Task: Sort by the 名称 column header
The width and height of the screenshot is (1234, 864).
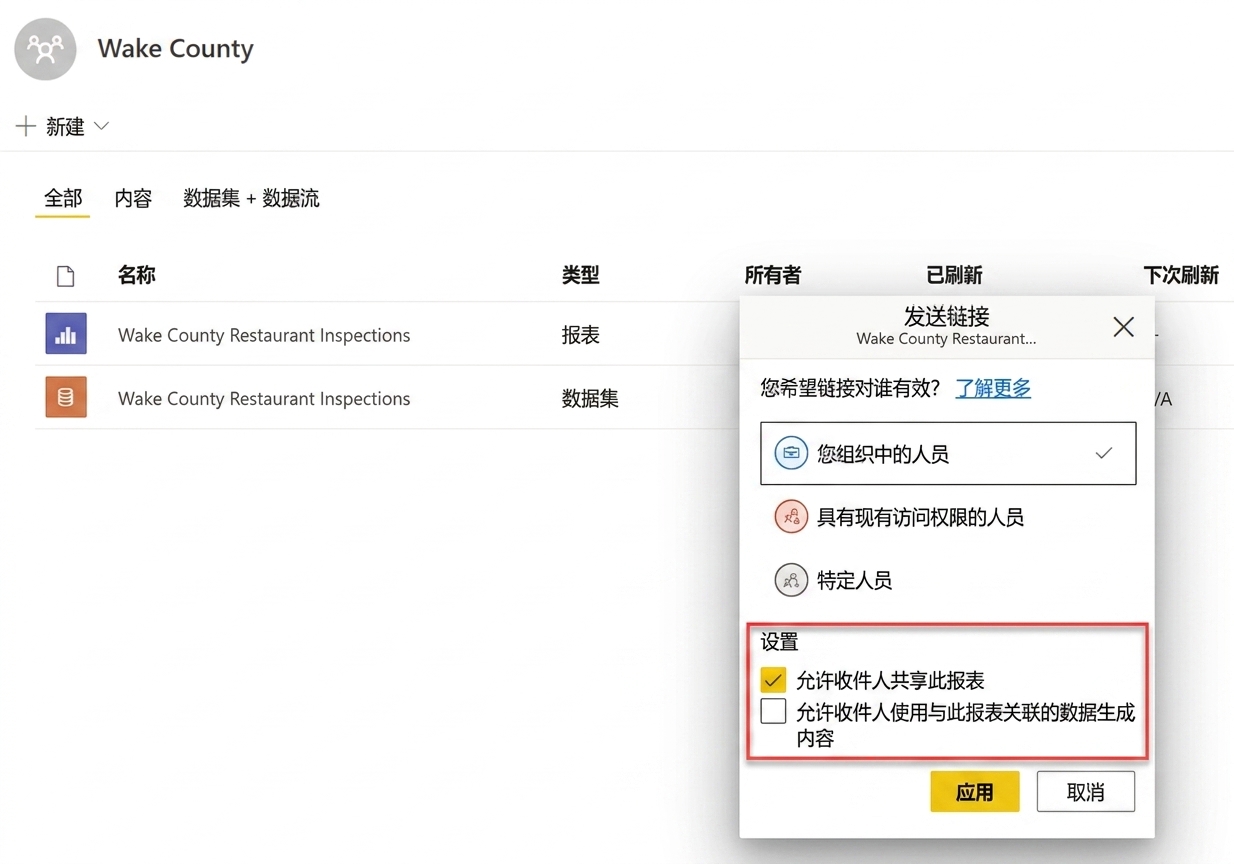Action: pyautogui.click(x=137, y=275)
